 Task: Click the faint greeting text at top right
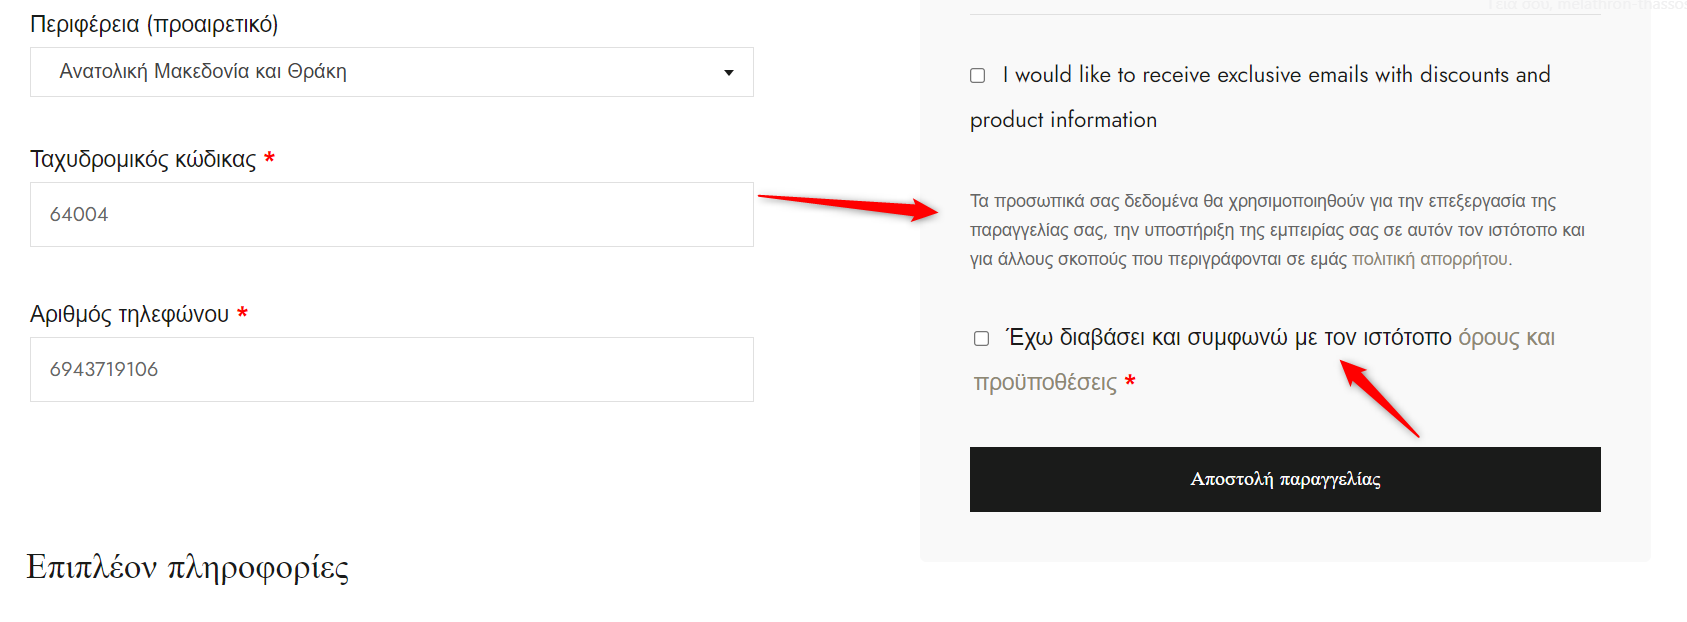click(1586, 5)
